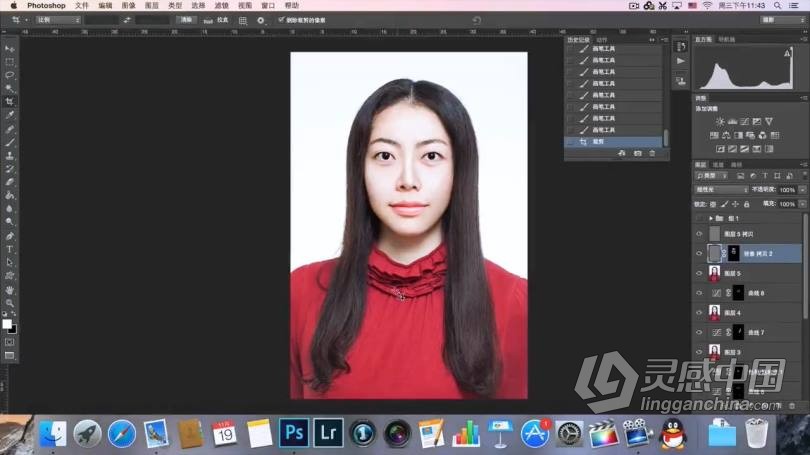
Task: Click foreground color swatch
Action: click(x=7, y=324)
